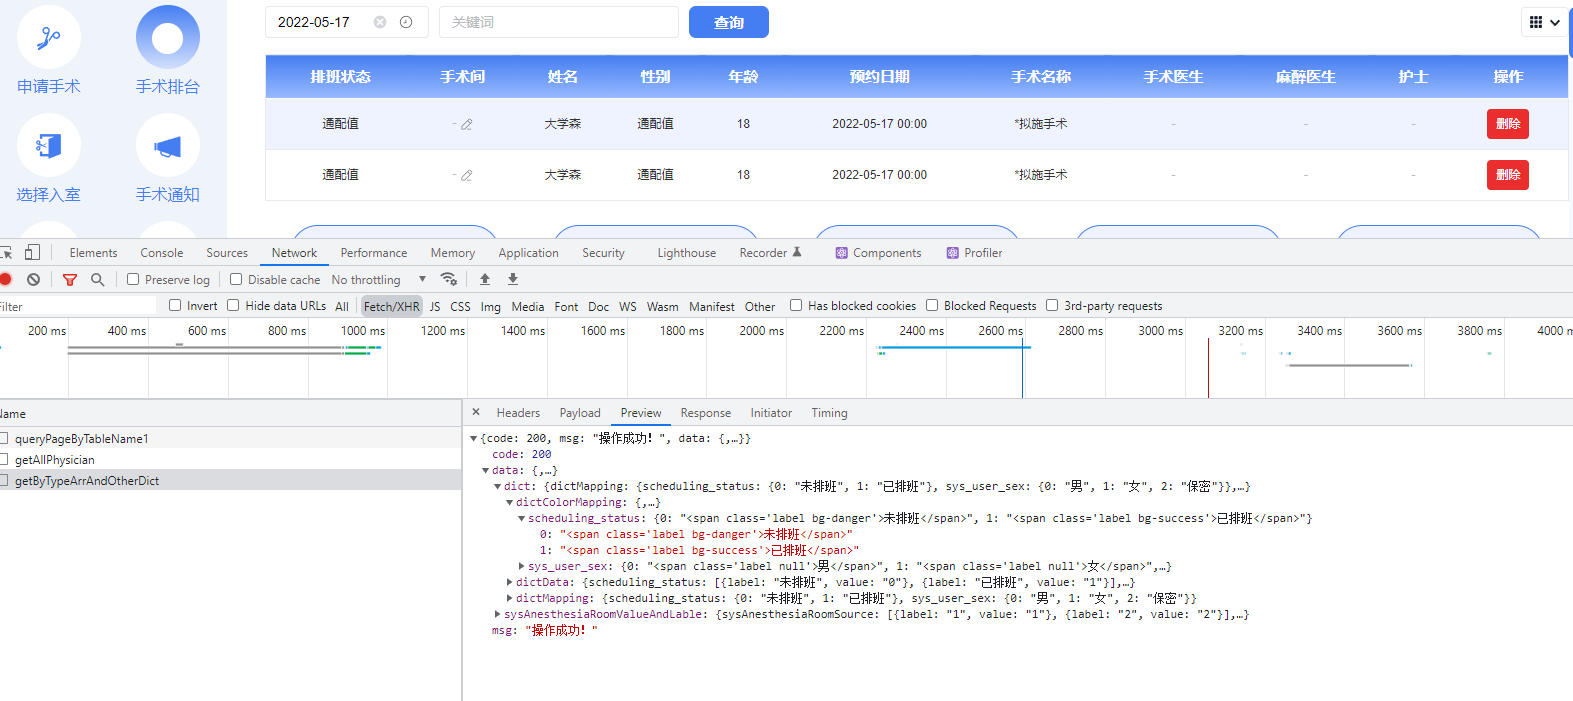Screen dimensions: 1573x701
Task: Select the JS filter type
Action: coord(435,306)
